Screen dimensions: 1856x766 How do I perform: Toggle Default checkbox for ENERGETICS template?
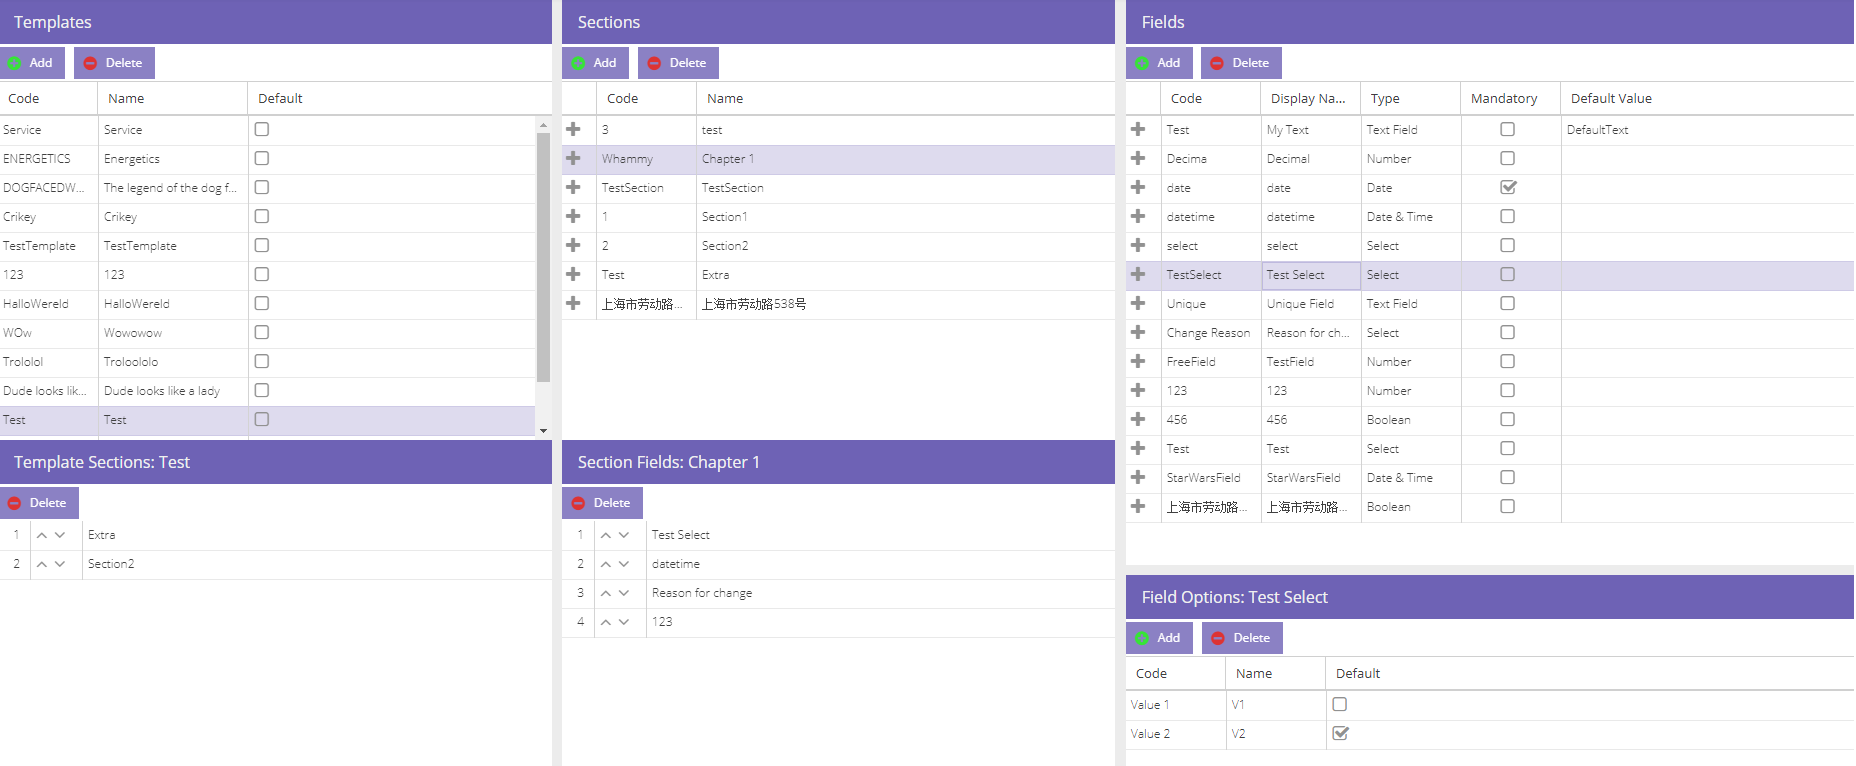pyautogui.click(x=262, y=158)
